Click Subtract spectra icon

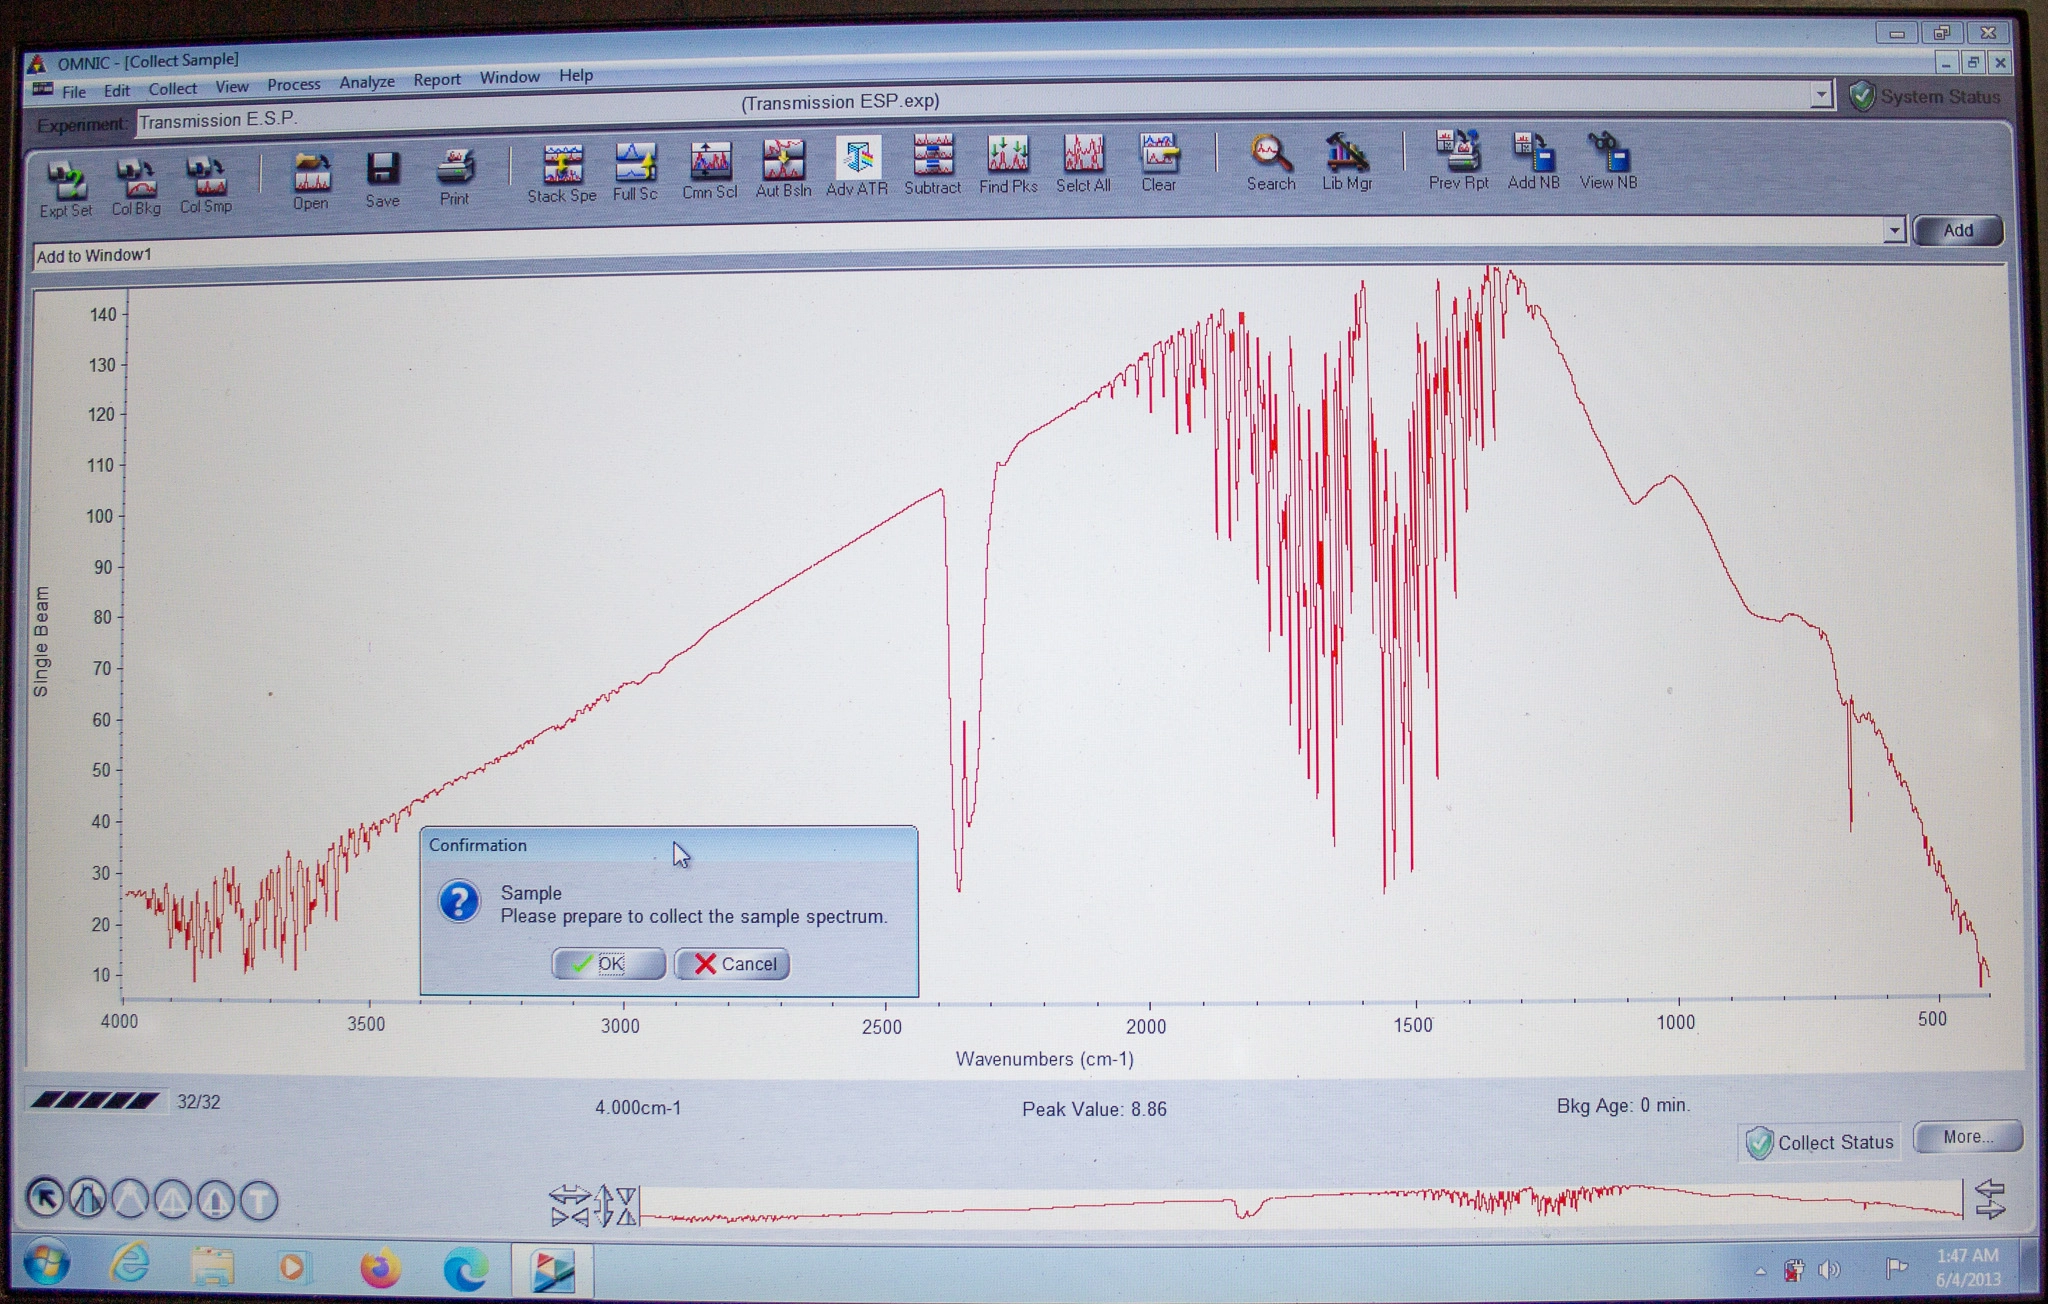(x=932, y=165)
